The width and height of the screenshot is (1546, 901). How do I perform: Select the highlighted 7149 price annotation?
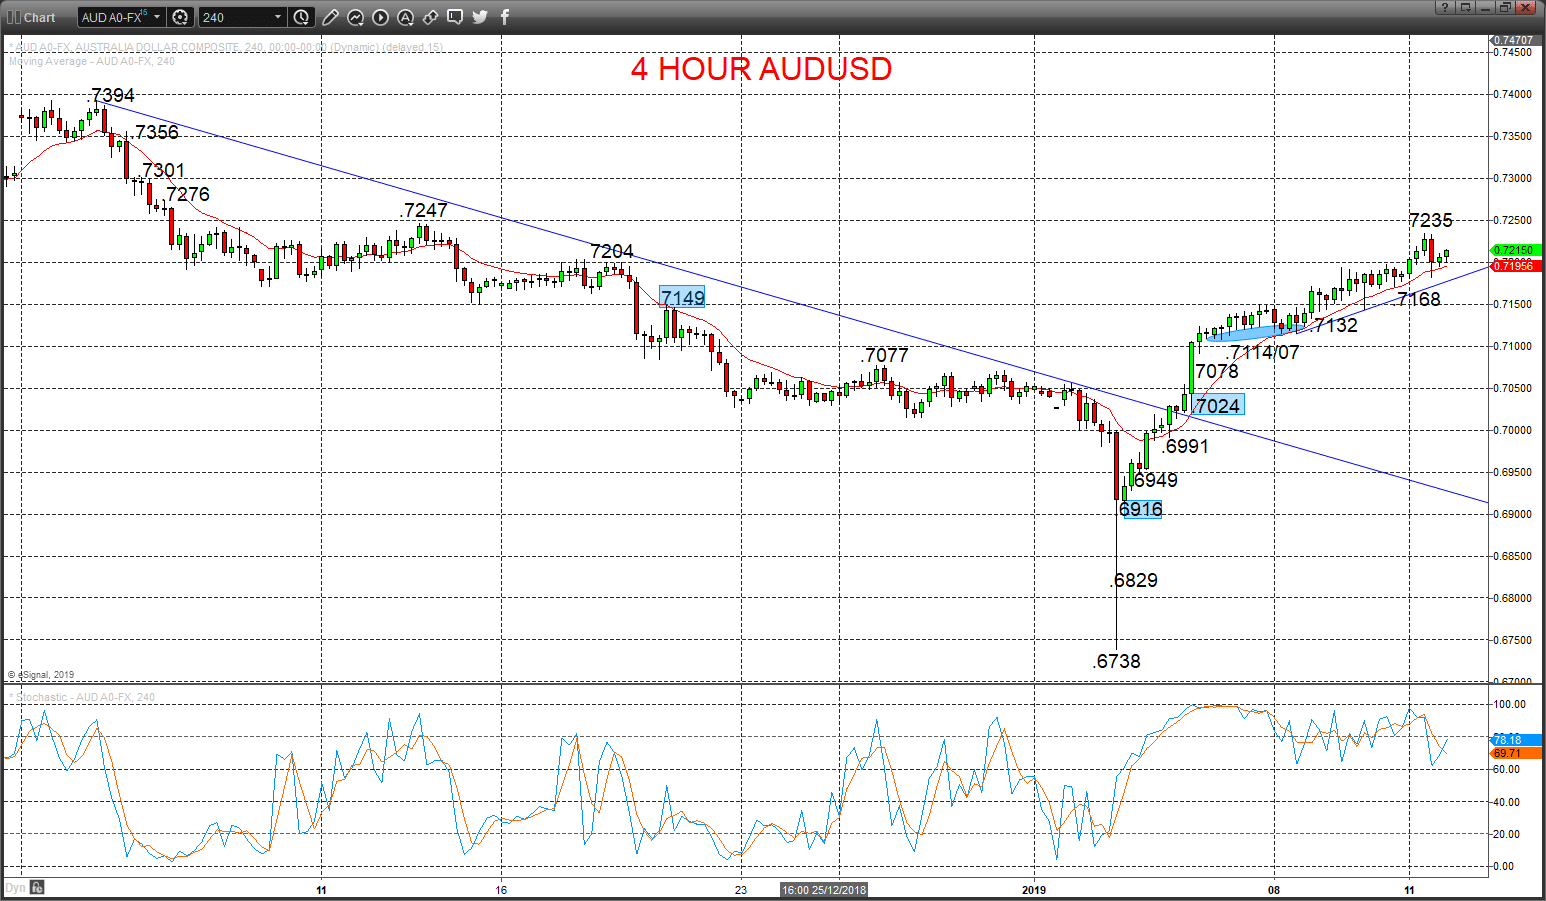tap(683, 297)
